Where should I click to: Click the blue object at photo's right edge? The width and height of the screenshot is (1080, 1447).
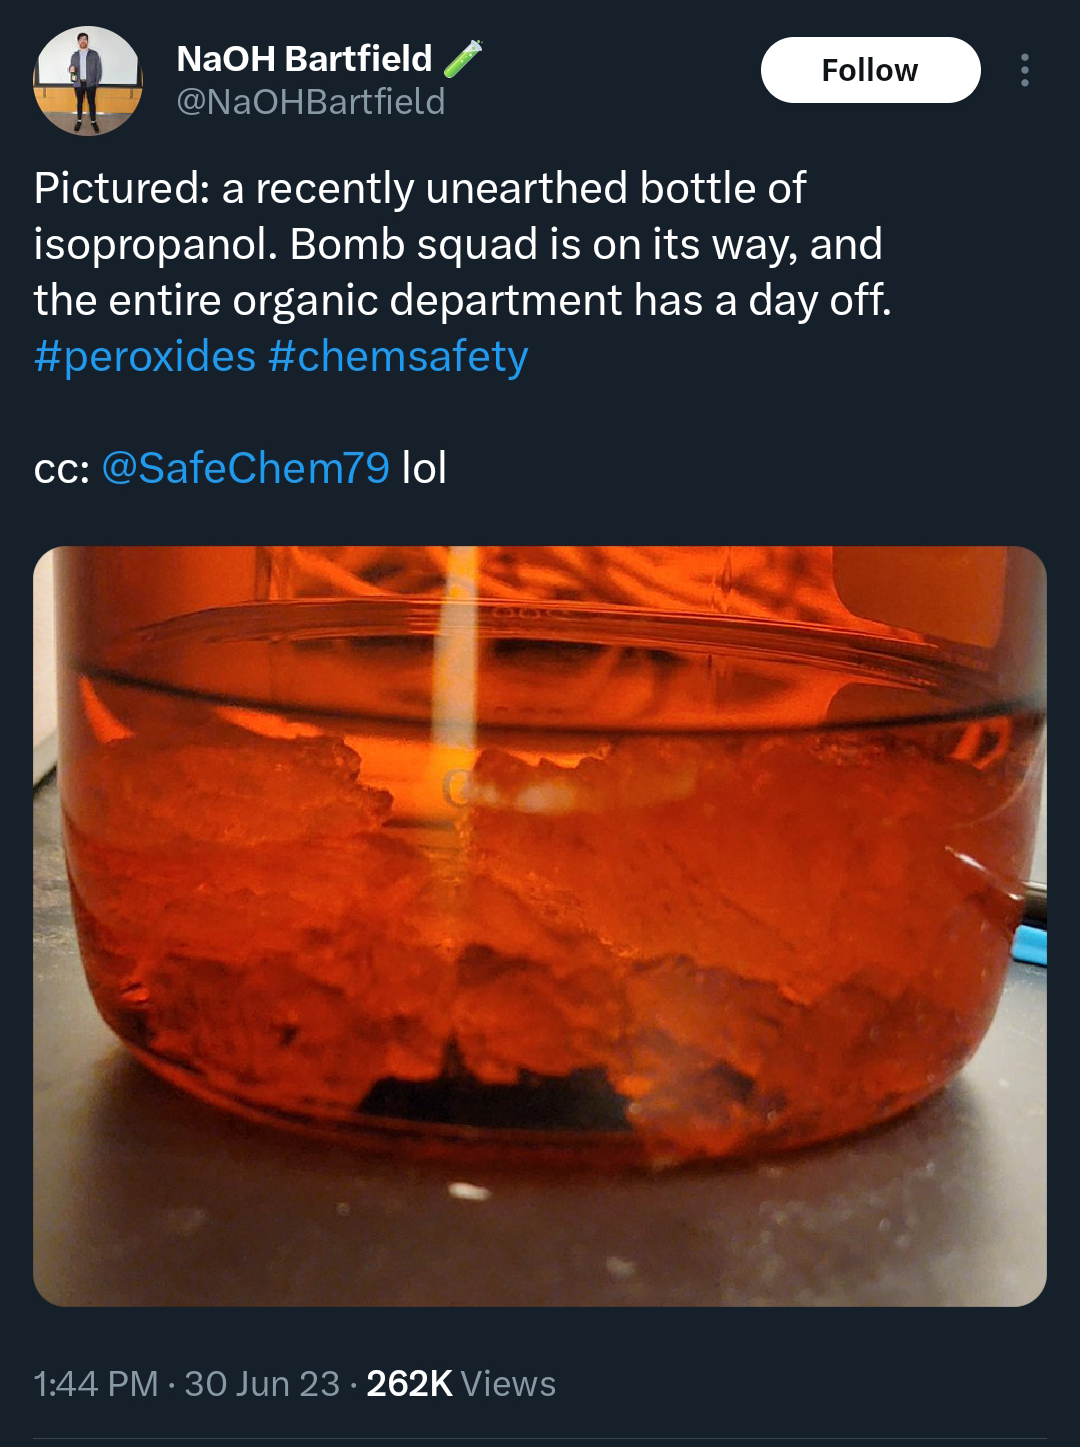1032,945
